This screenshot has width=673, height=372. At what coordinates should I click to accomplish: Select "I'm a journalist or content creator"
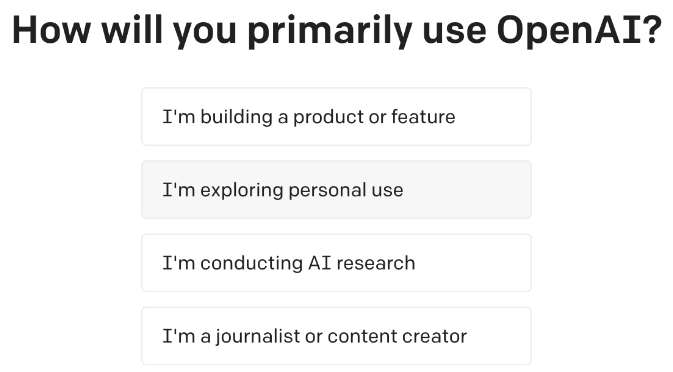[336, 336]
